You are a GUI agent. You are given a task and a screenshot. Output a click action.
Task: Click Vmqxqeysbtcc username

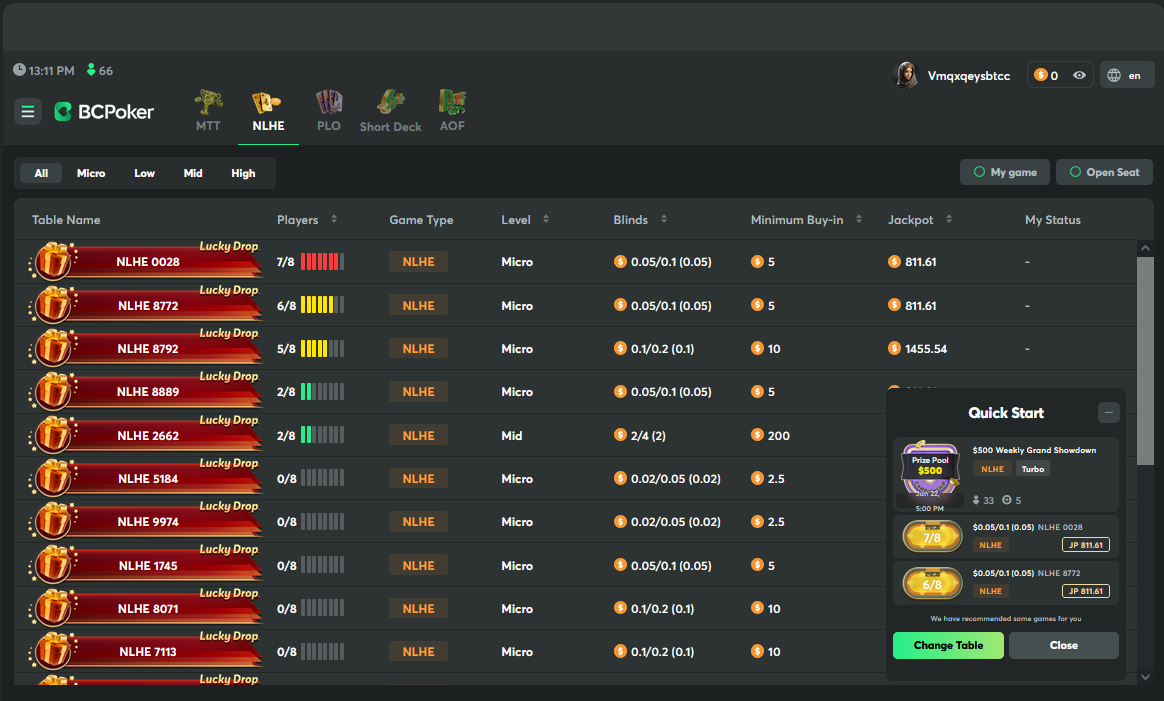[969, 76]
